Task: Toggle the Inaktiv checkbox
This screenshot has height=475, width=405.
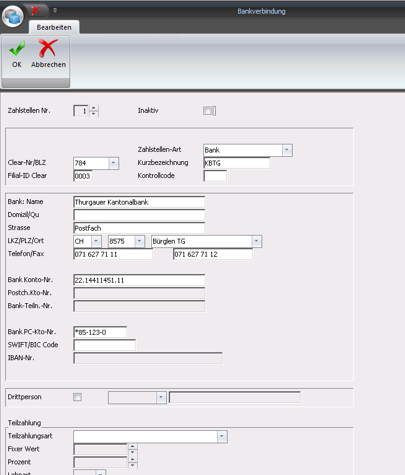Action: coord(207,111)
